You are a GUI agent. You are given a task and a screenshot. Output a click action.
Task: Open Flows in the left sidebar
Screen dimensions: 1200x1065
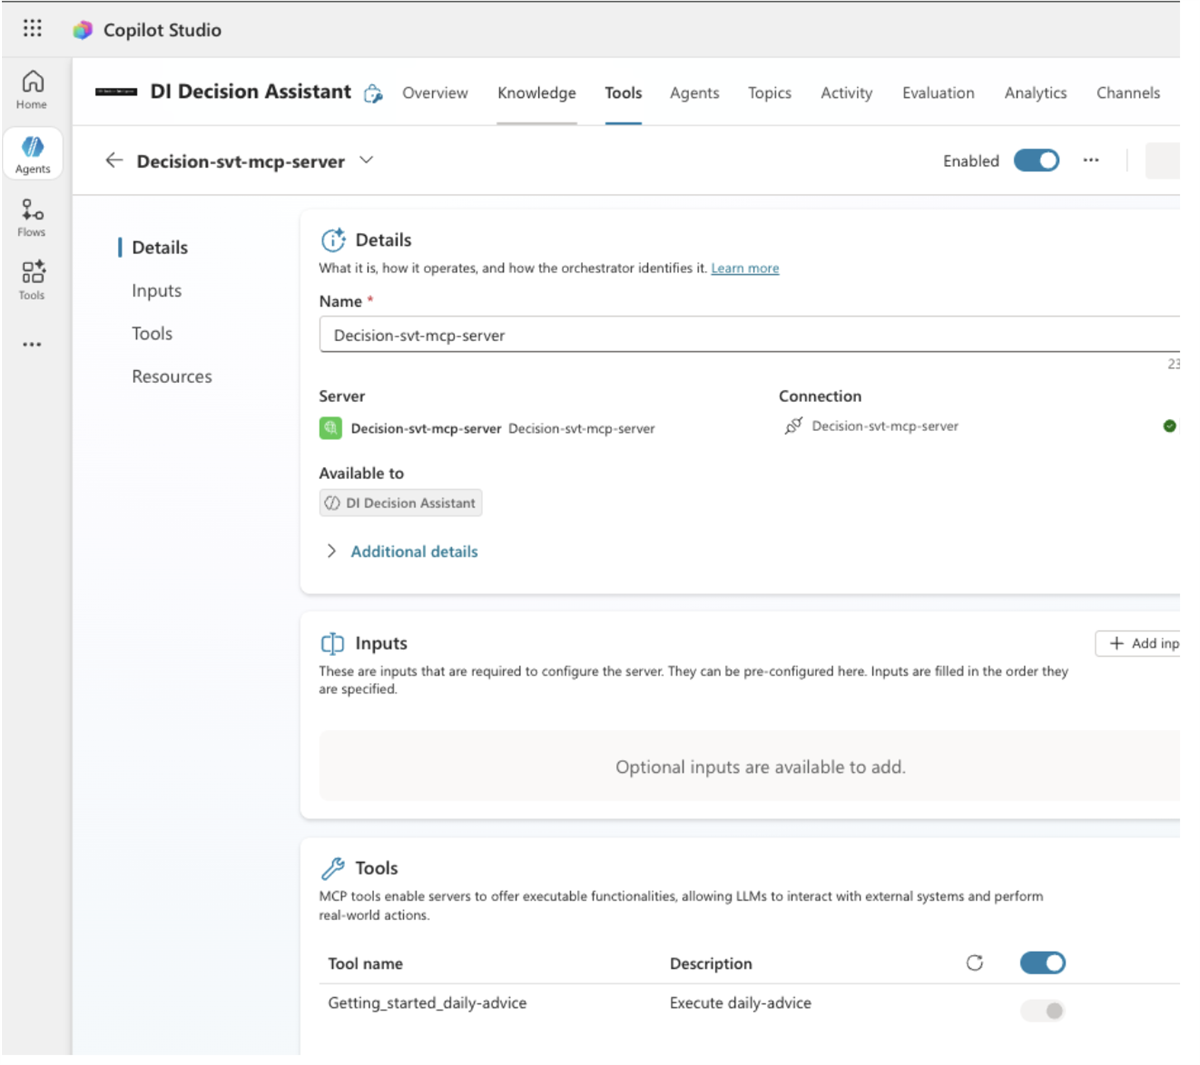32,217
